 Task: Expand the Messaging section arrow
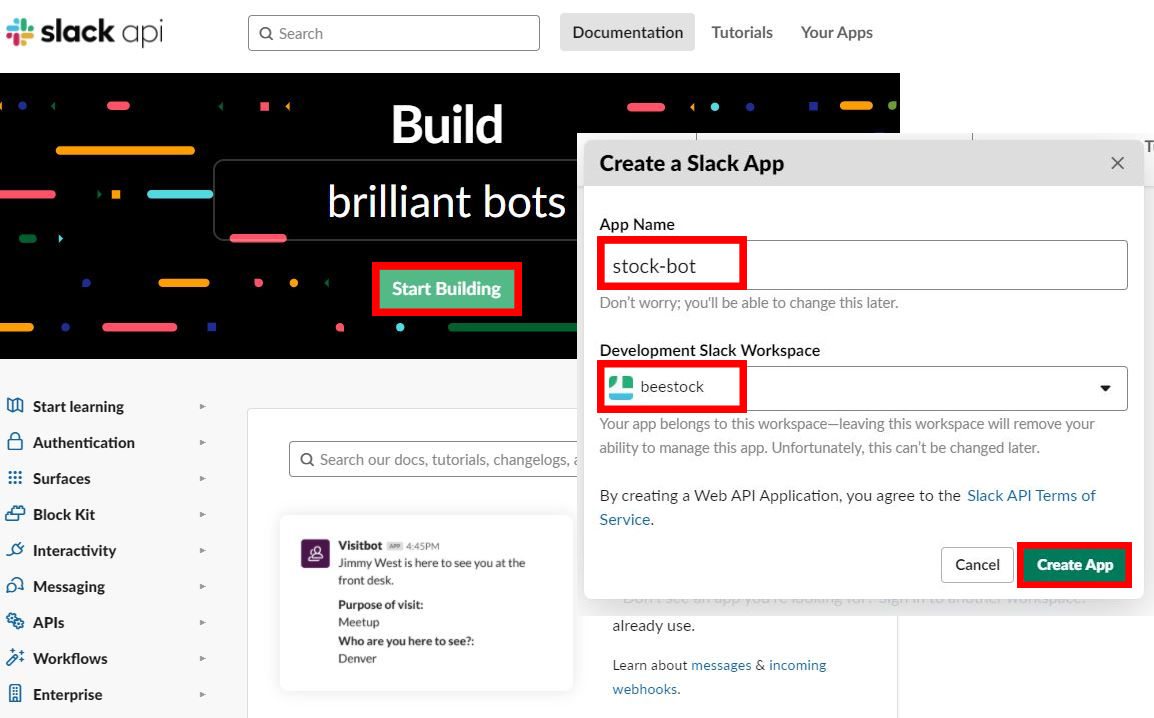pyautogui.click(x=202, y=586)
